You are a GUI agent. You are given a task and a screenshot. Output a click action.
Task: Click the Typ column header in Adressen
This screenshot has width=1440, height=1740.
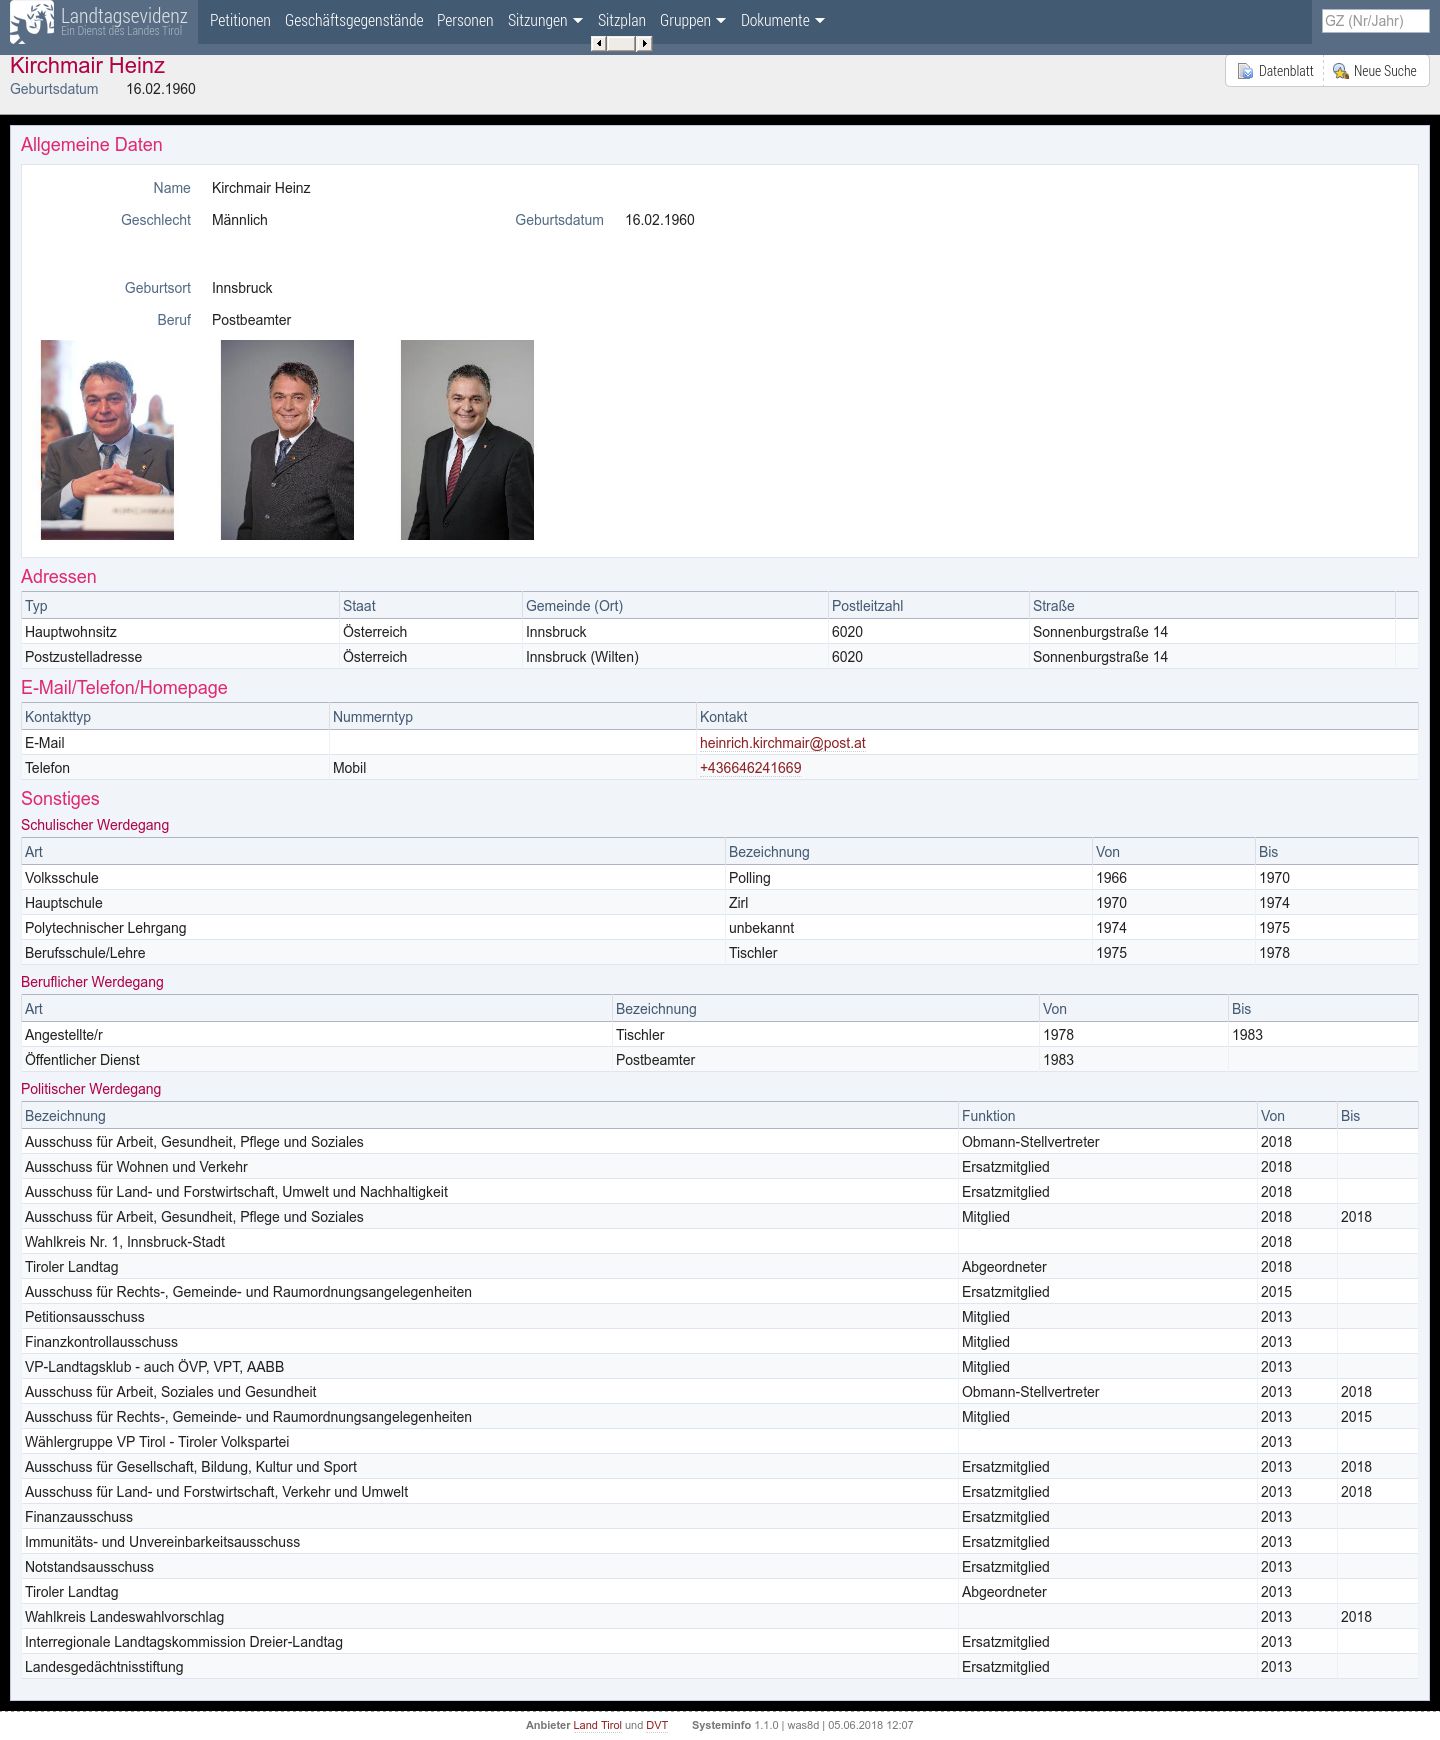pos(180,606)
